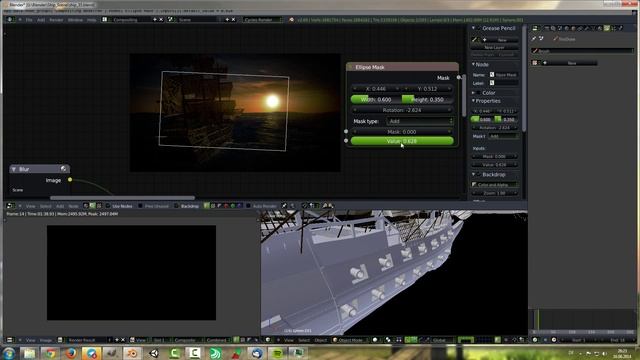This screenshot has width=640, height=360.
Task: Click the Grease Pencil draw pencil icon
Action: pos(475,40)
